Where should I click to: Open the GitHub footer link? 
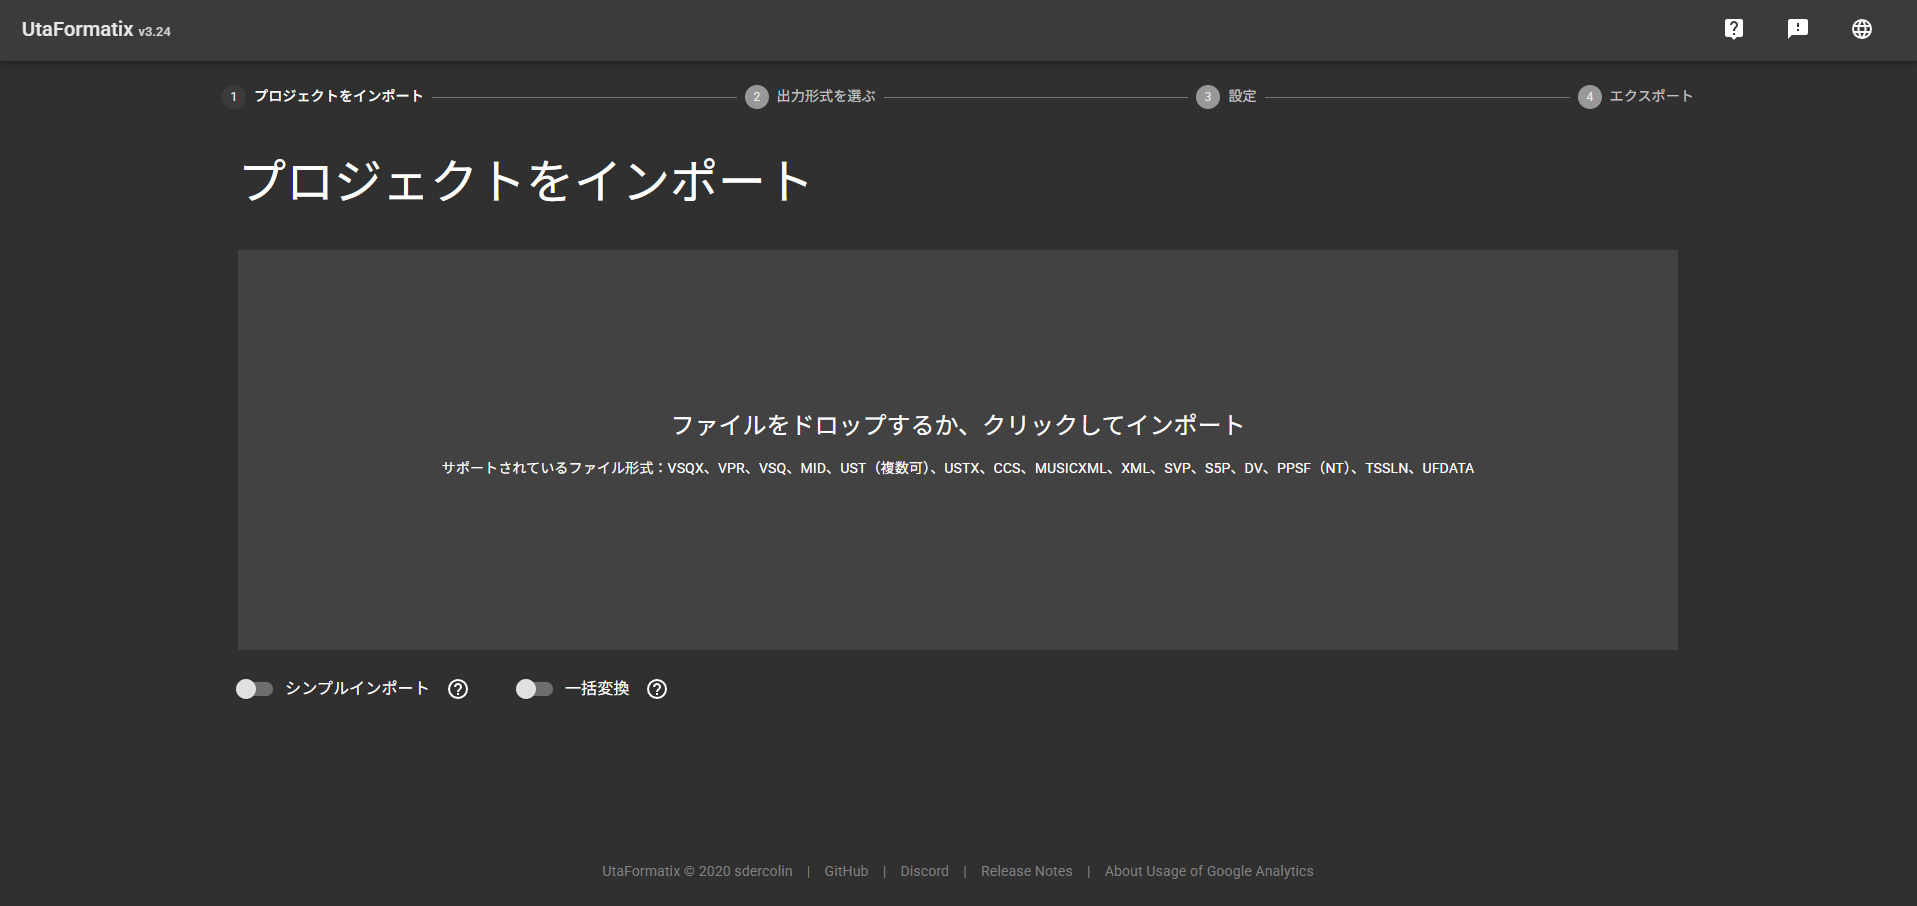pos(846,871)
